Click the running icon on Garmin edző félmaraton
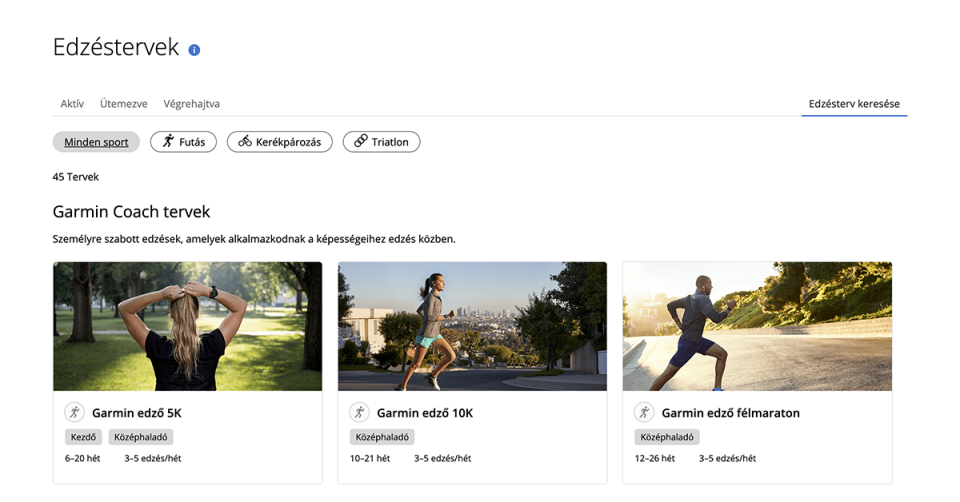 (644, 412)
